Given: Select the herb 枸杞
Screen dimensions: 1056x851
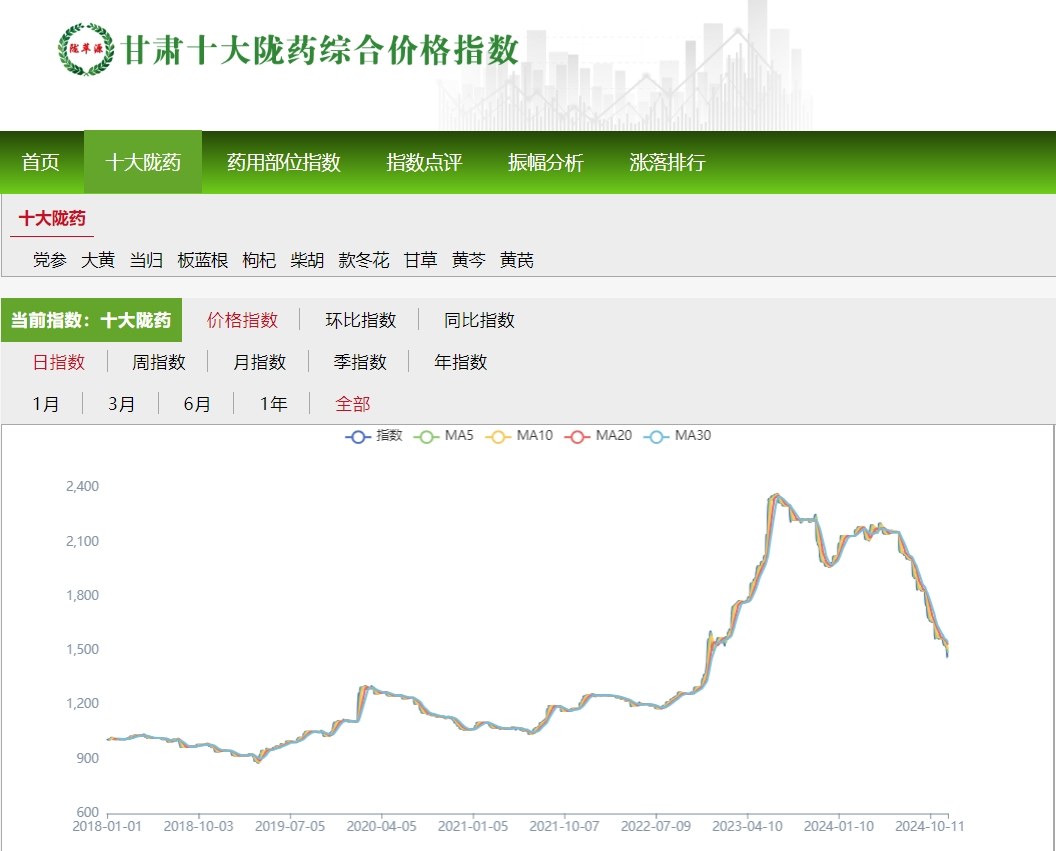Looking at the screenshot, I should click(x=259, y=260).
